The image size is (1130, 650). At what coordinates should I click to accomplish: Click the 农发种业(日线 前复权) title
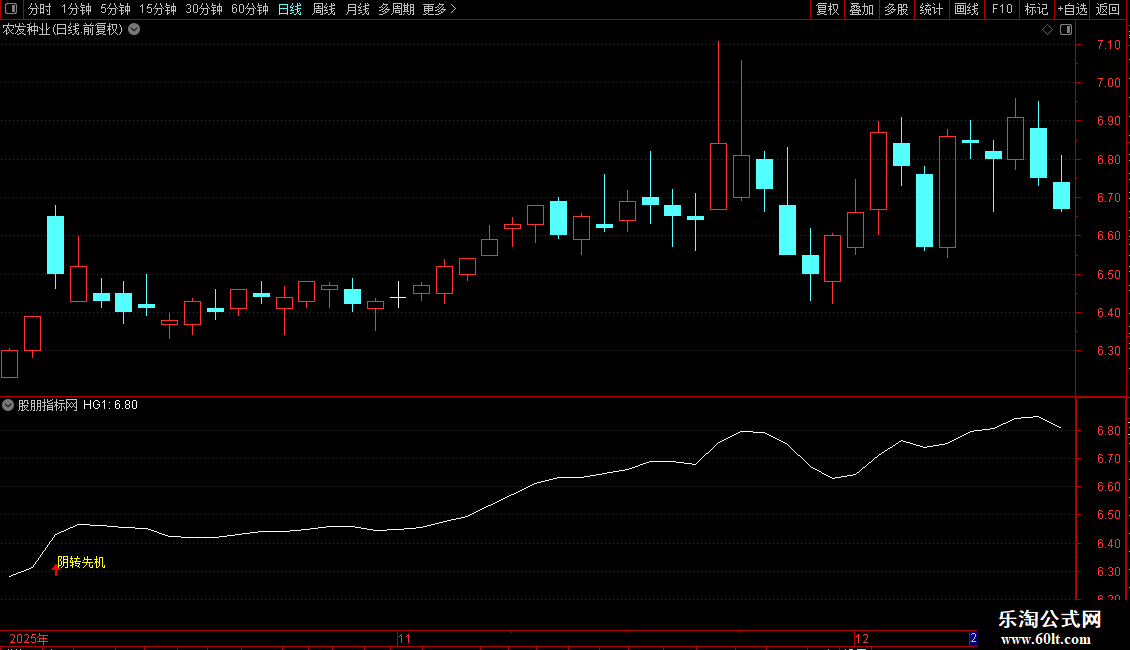click(63, 30)
